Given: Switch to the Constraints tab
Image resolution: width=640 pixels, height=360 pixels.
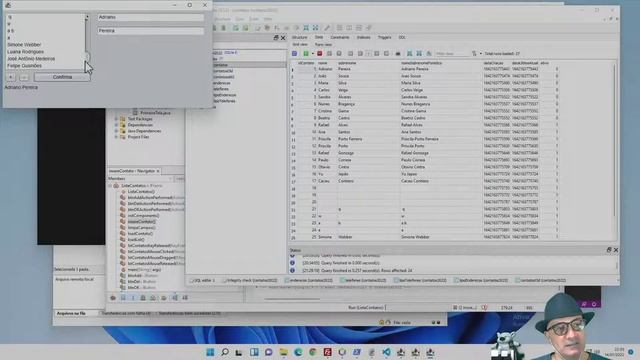Looking at the screenshot, I should click(340, 37).
